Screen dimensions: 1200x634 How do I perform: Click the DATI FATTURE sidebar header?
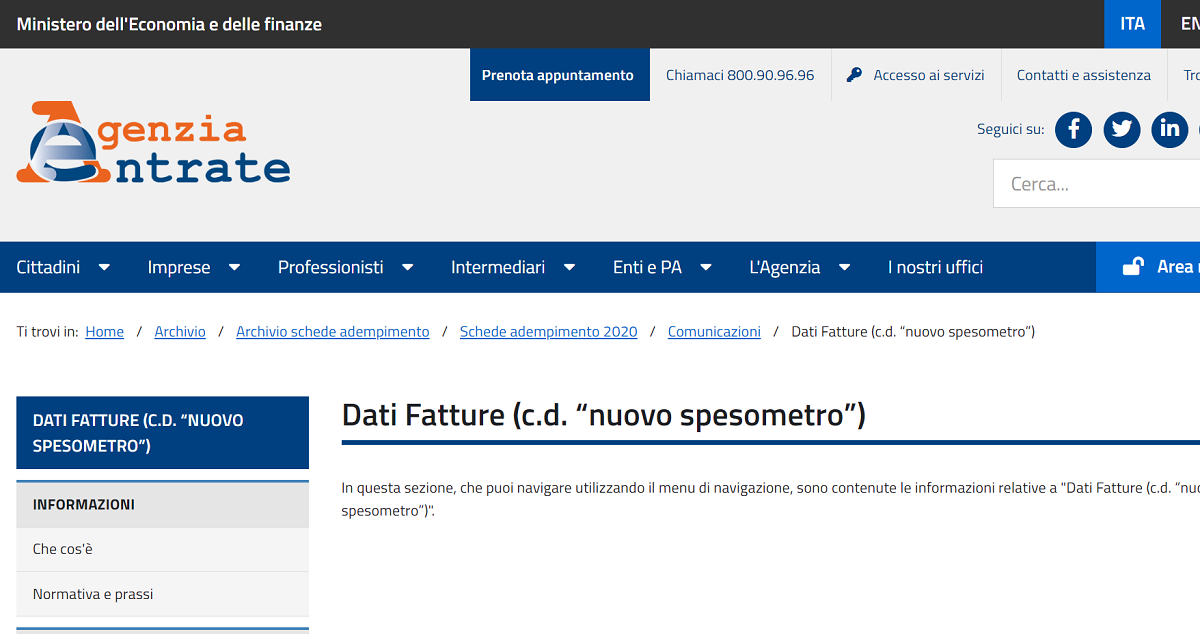162,433
